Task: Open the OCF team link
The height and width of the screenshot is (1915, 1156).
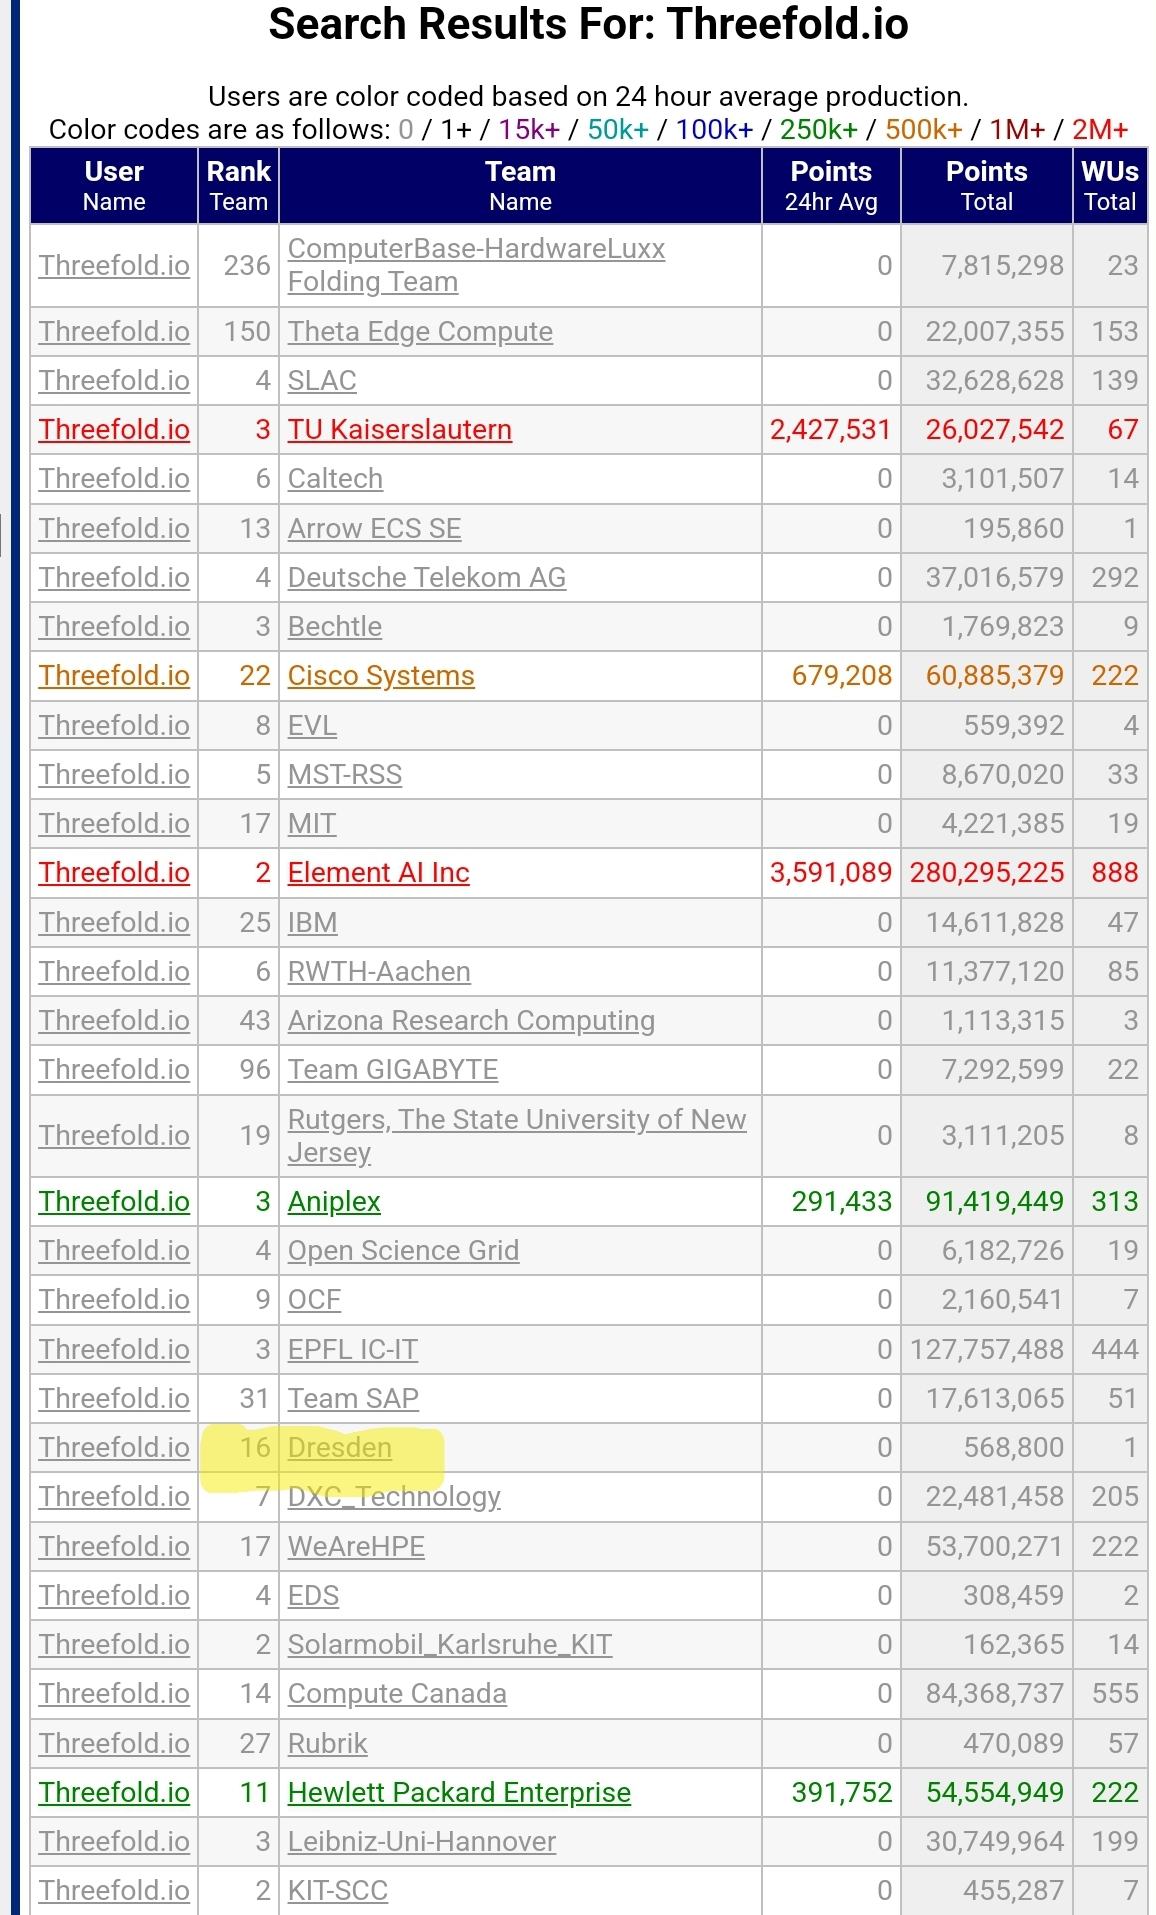Action: pos(314,1299)
